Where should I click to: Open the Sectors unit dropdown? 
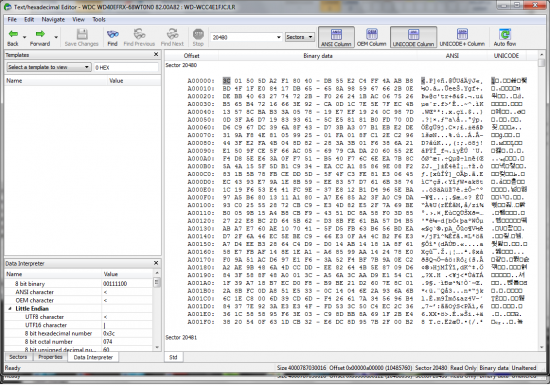click(300, 37)
